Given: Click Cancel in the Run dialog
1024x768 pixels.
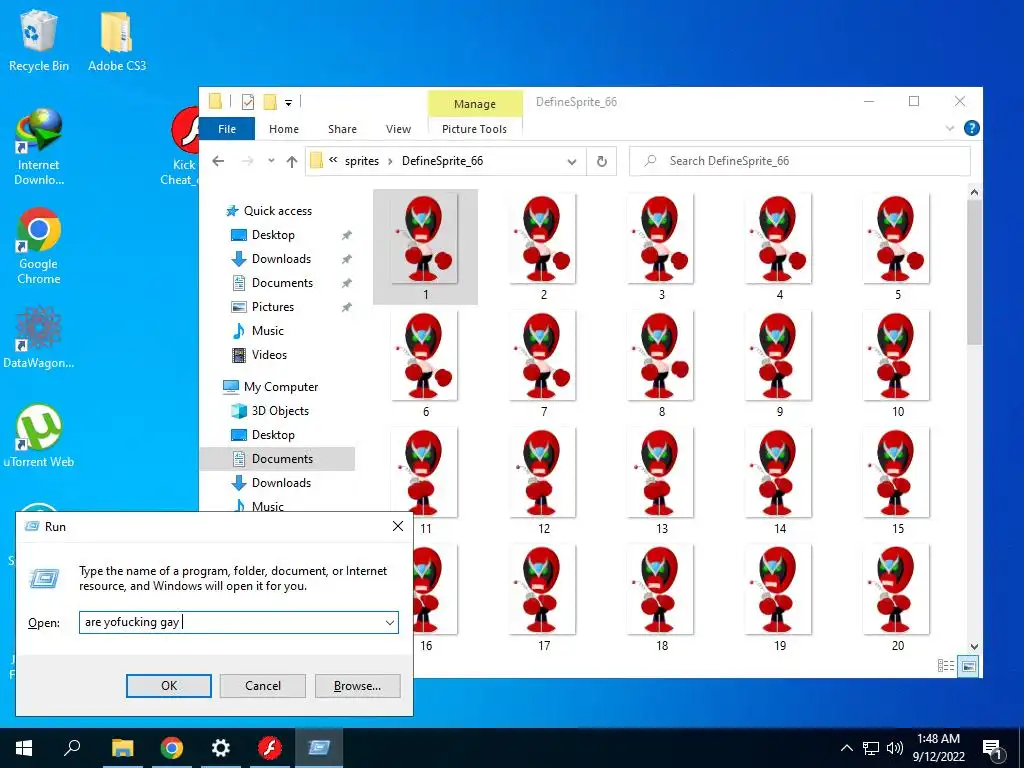Looking at the screenshot, I should pos(263,686).
